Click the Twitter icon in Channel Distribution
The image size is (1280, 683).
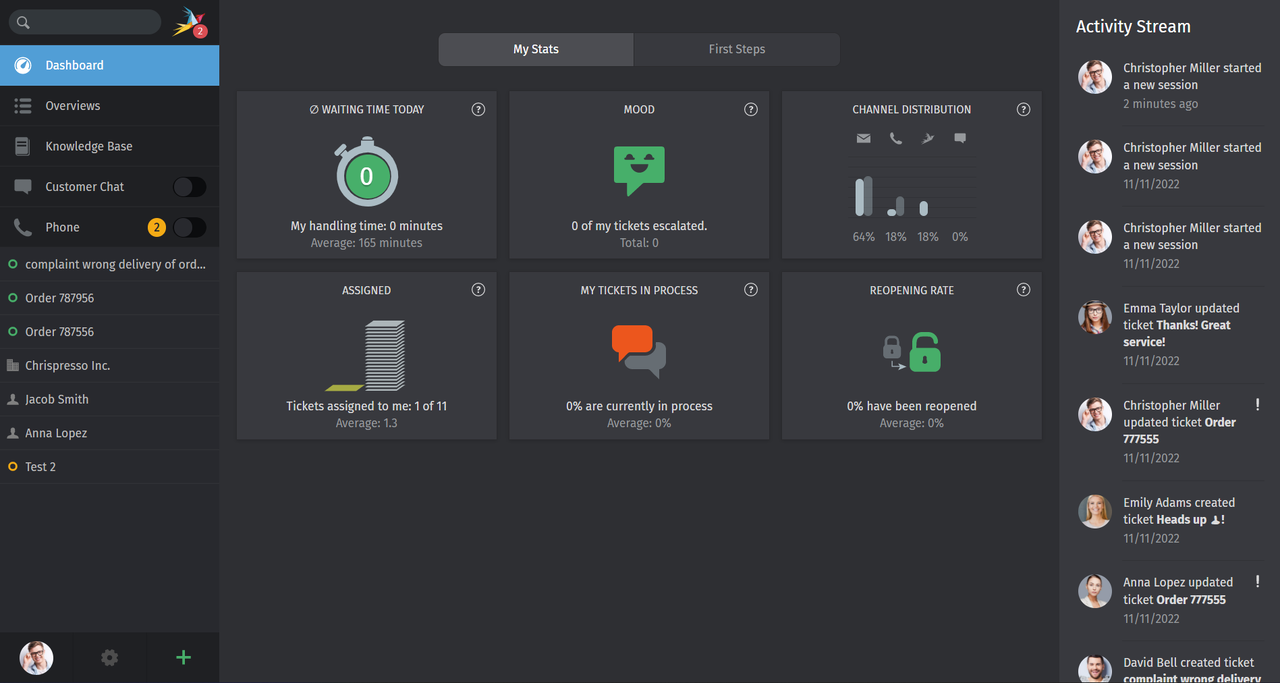(x=927, y=138)
